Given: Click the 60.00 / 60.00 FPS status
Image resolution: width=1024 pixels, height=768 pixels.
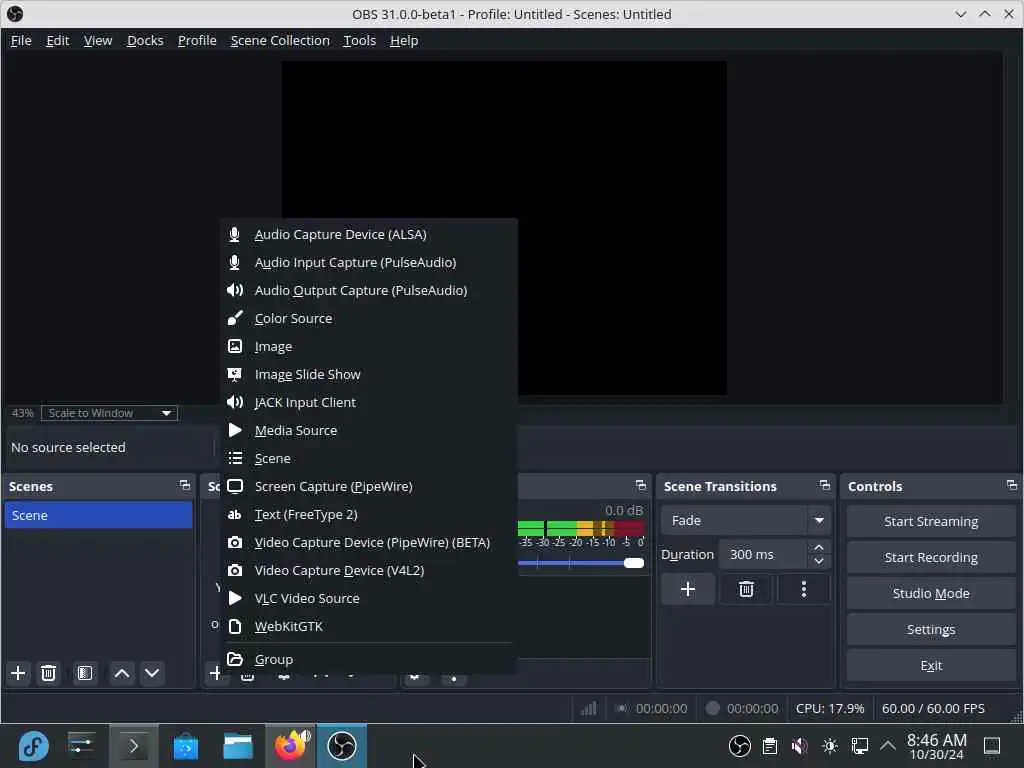Looking at the screenshot, I should [933, 709].
